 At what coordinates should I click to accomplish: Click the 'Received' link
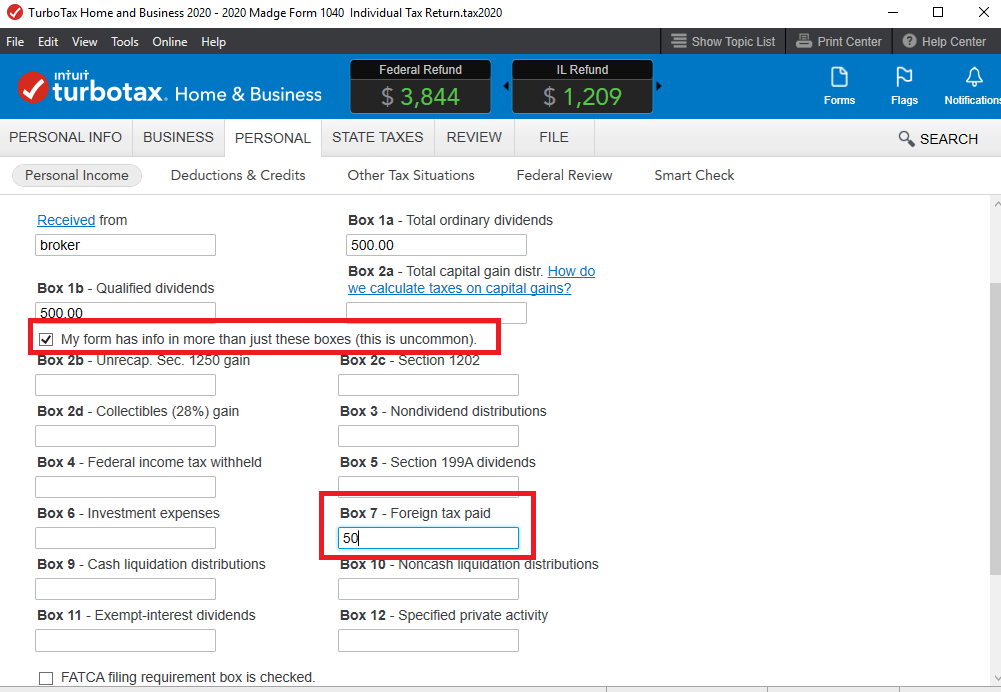[66, 220]
